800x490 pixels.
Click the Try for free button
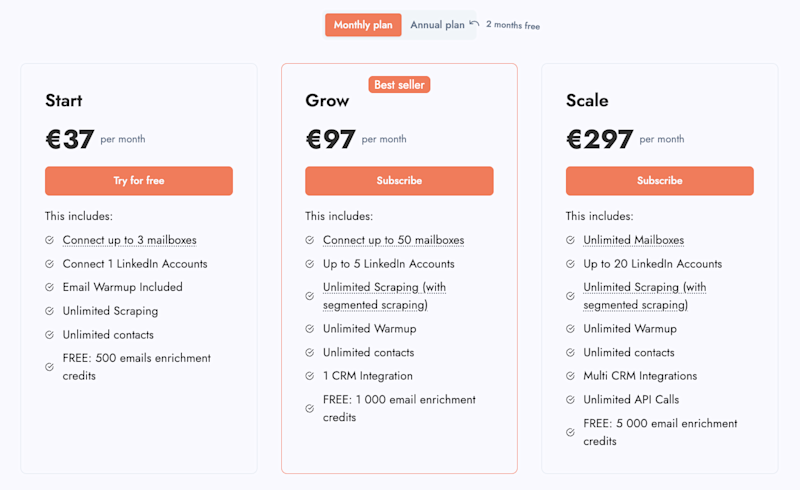pyautogui.click(x=139, y=181)
